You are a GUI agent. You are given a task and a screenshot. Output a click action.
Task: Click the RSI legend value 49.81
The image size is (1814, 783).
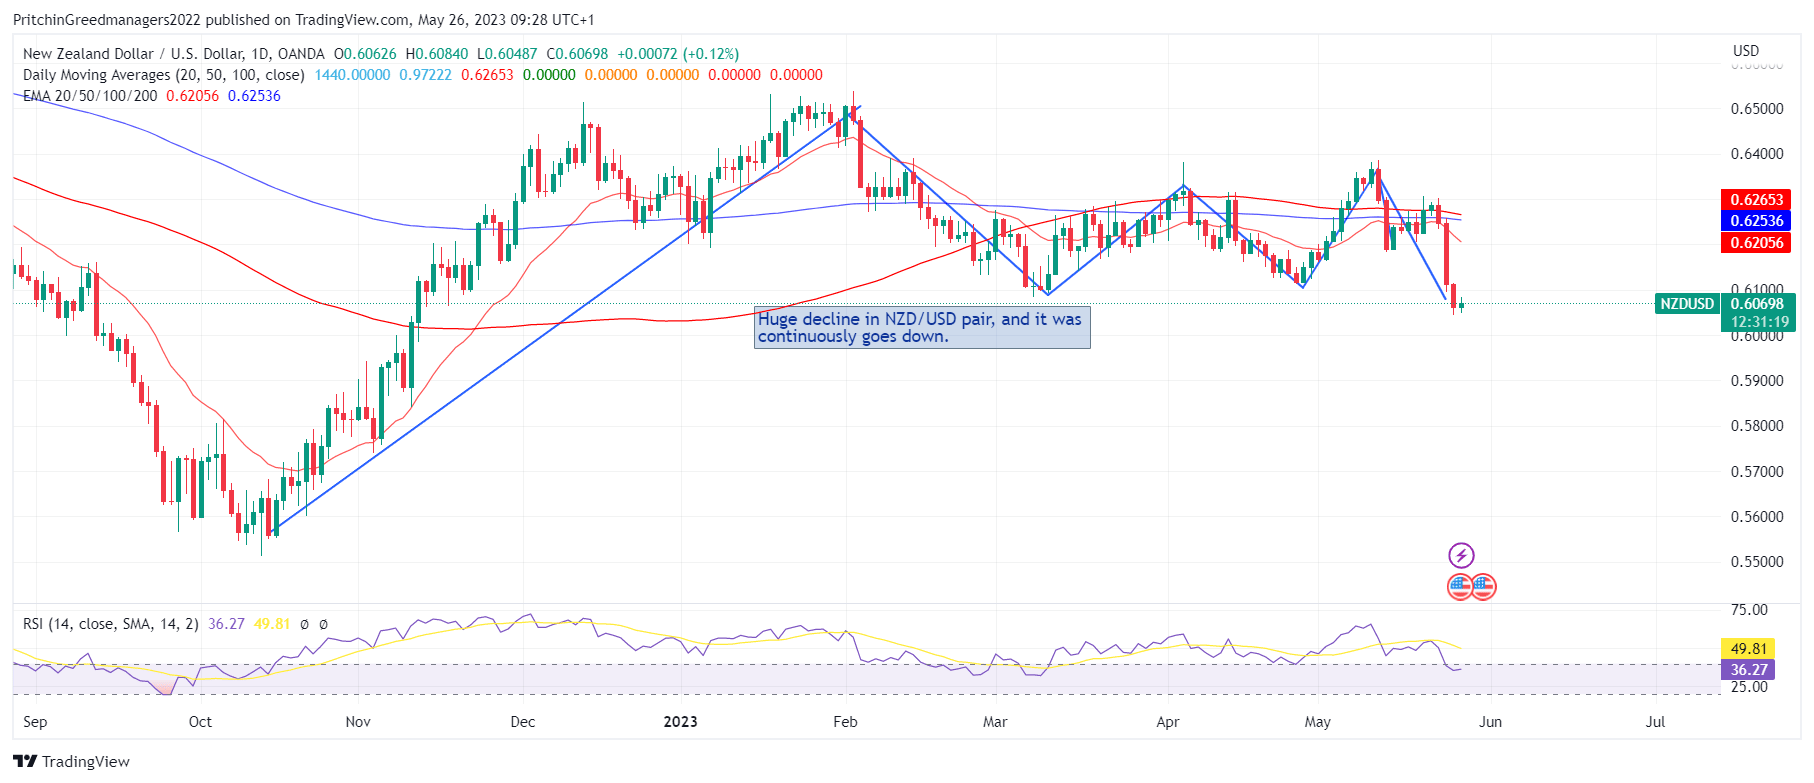click(272, 624)
